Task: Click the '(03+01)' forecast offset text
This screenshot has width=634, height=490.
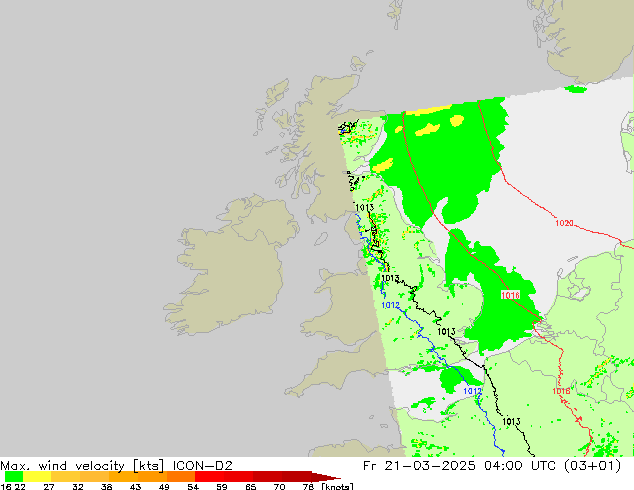Action: point(592,466)
